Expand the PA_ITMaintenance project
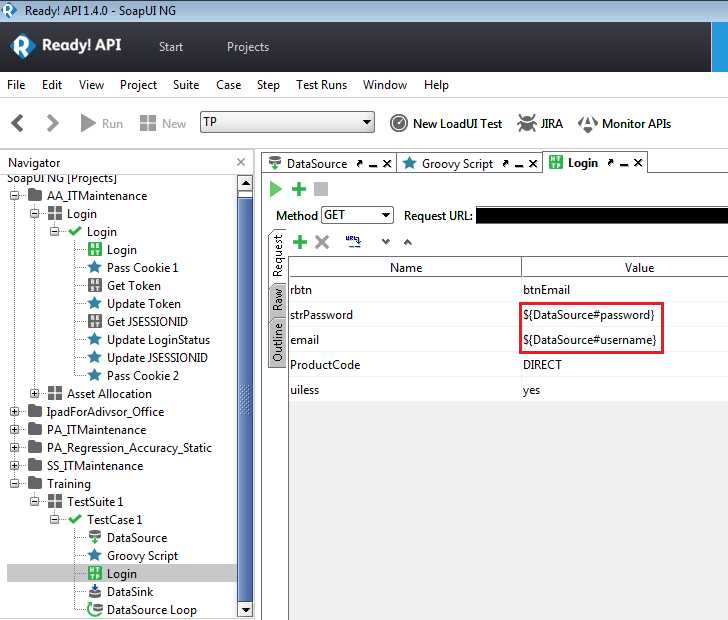Viewport: 728px width, 620px height. coord(14,430)
